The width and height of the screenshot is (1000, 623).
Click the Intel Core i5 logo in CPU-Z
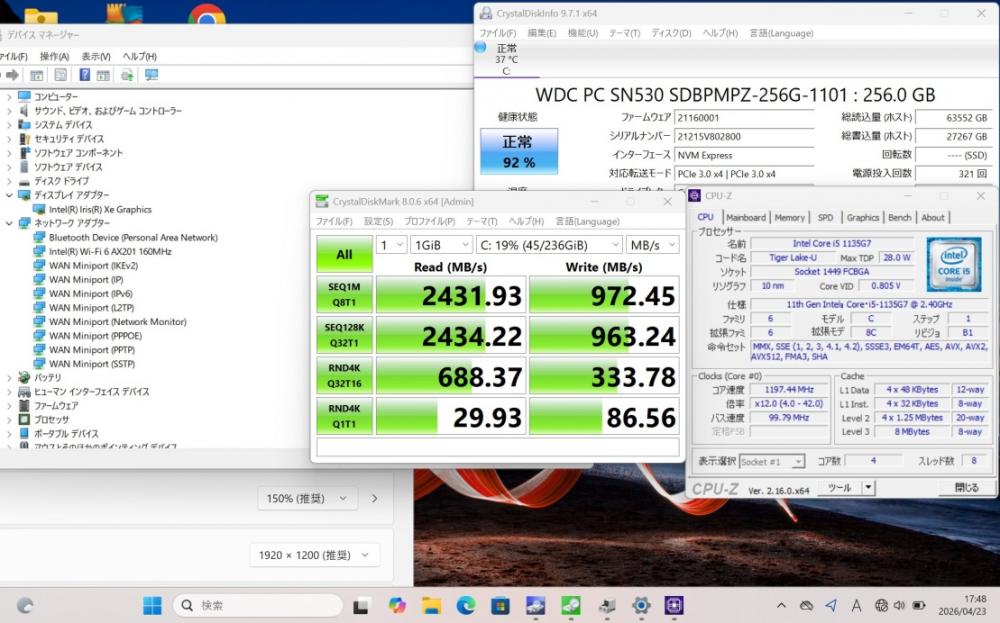(x=953, y=264)
